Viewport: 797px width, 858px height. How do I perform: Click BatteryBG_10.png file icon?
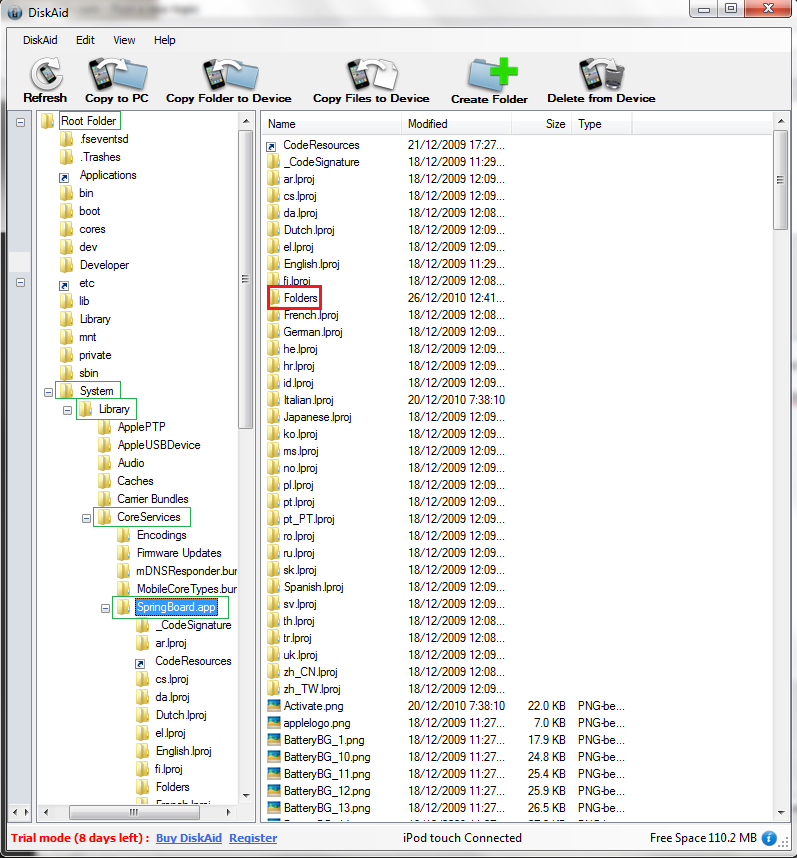pyautogui.click(x=274, y=756)
